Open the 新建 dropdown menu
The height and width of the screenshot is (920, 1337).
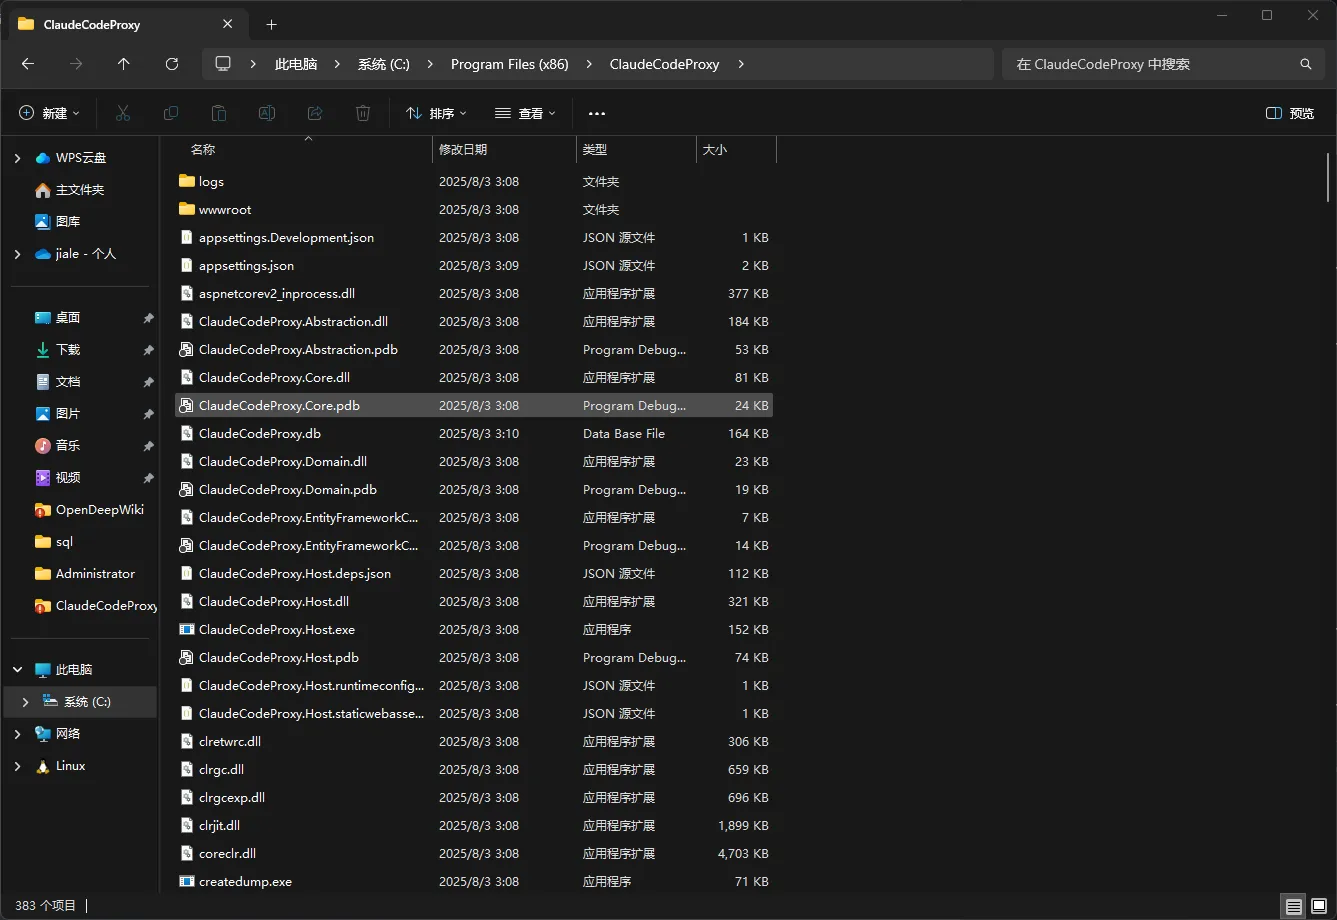[x=49, y=113]
